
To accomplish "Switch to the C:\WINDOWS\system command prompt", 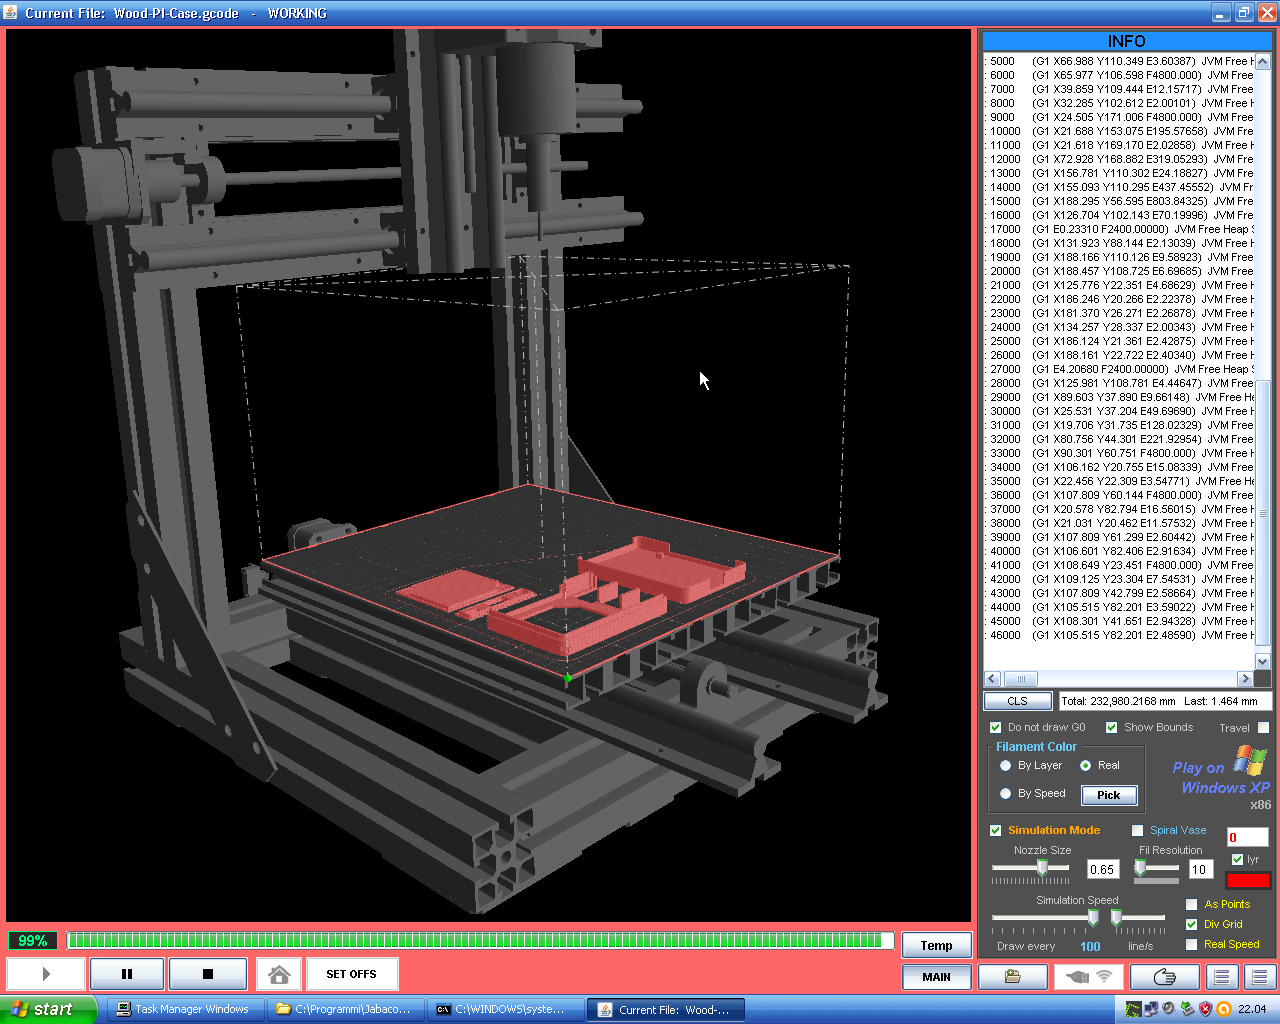I will (505, 1009).
